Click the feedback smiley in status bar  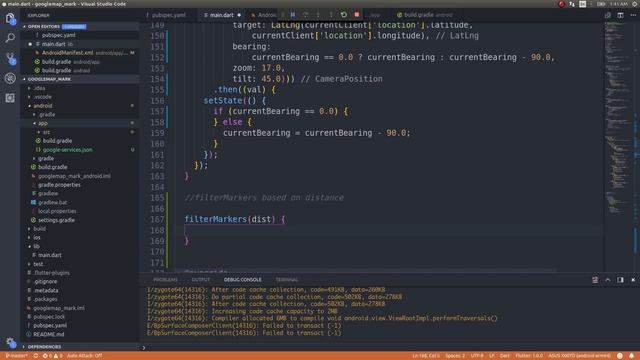[620, 356]
